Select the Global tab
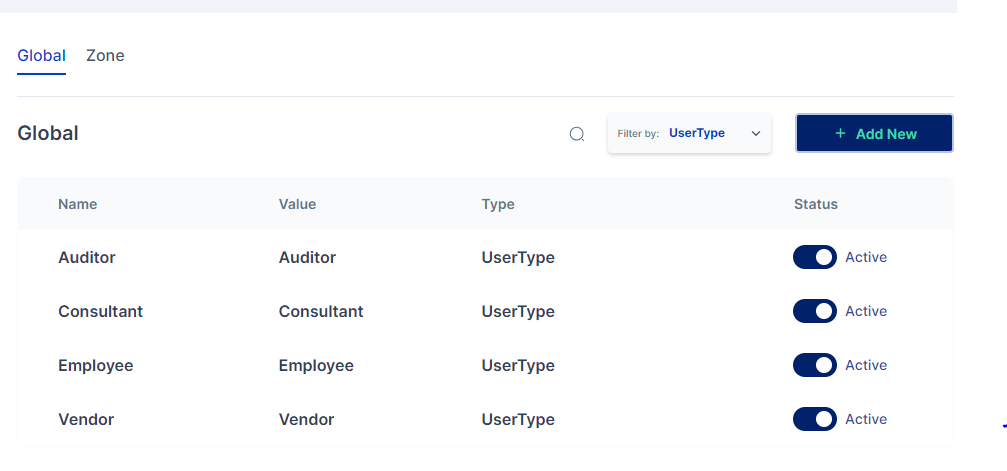Screen dimensions: 1007x471 pos(41,56)
